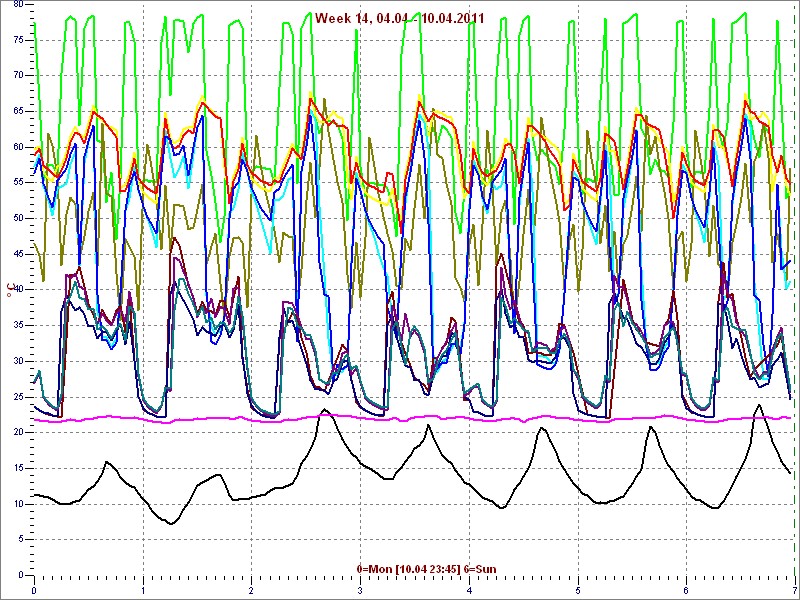The image size is (800, 600).
Task: Click the y-axis tick label 30
Action: (18, 361)
